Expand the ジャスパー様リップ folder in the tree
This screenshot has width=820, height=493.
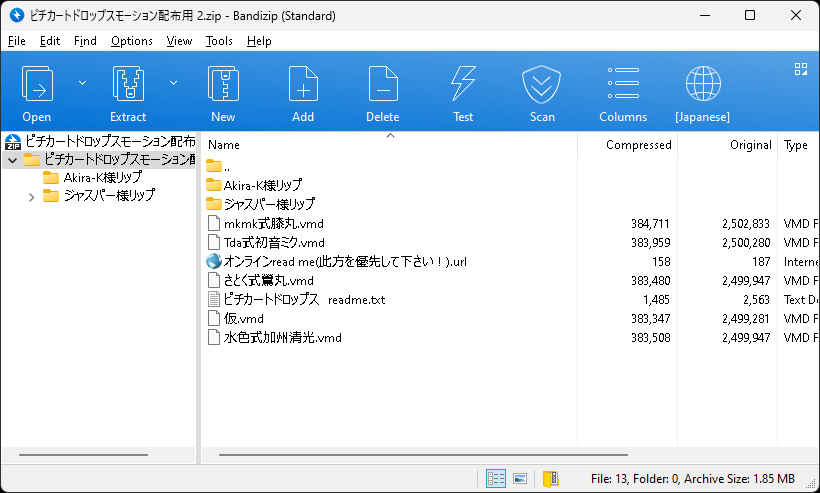pyautogui.click(x=31, y=197)
